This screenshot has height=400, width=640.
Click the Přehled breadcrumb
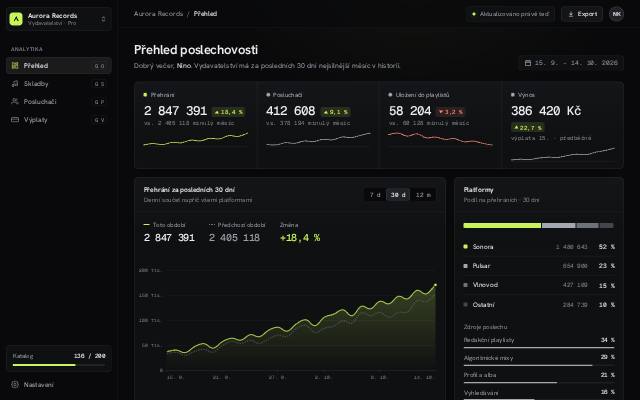click(205, 13)
